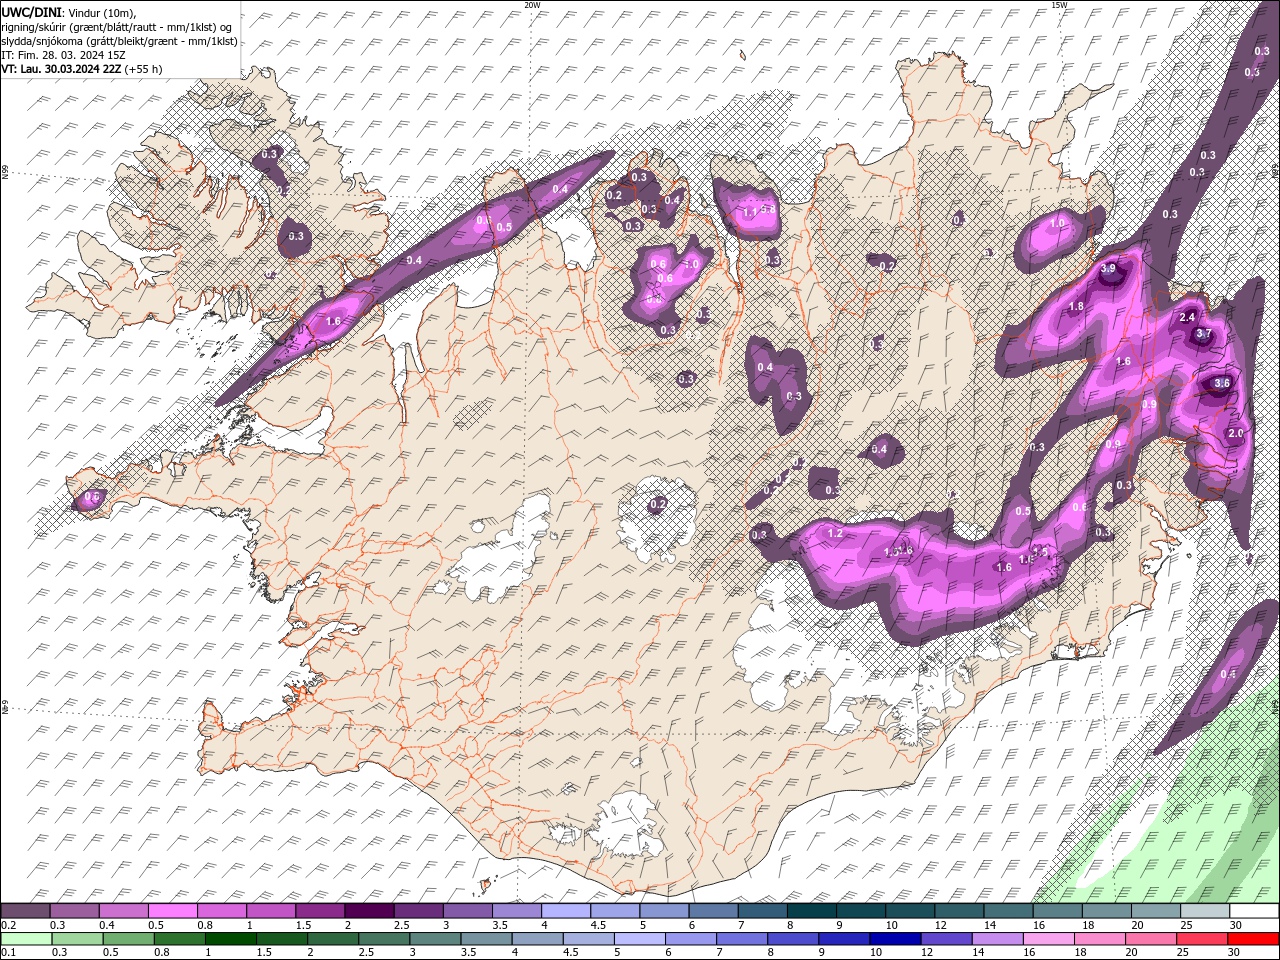Select the bright pink 0.5 swatch in snow scale
The image size is (1280, 960).
[172, 911]
